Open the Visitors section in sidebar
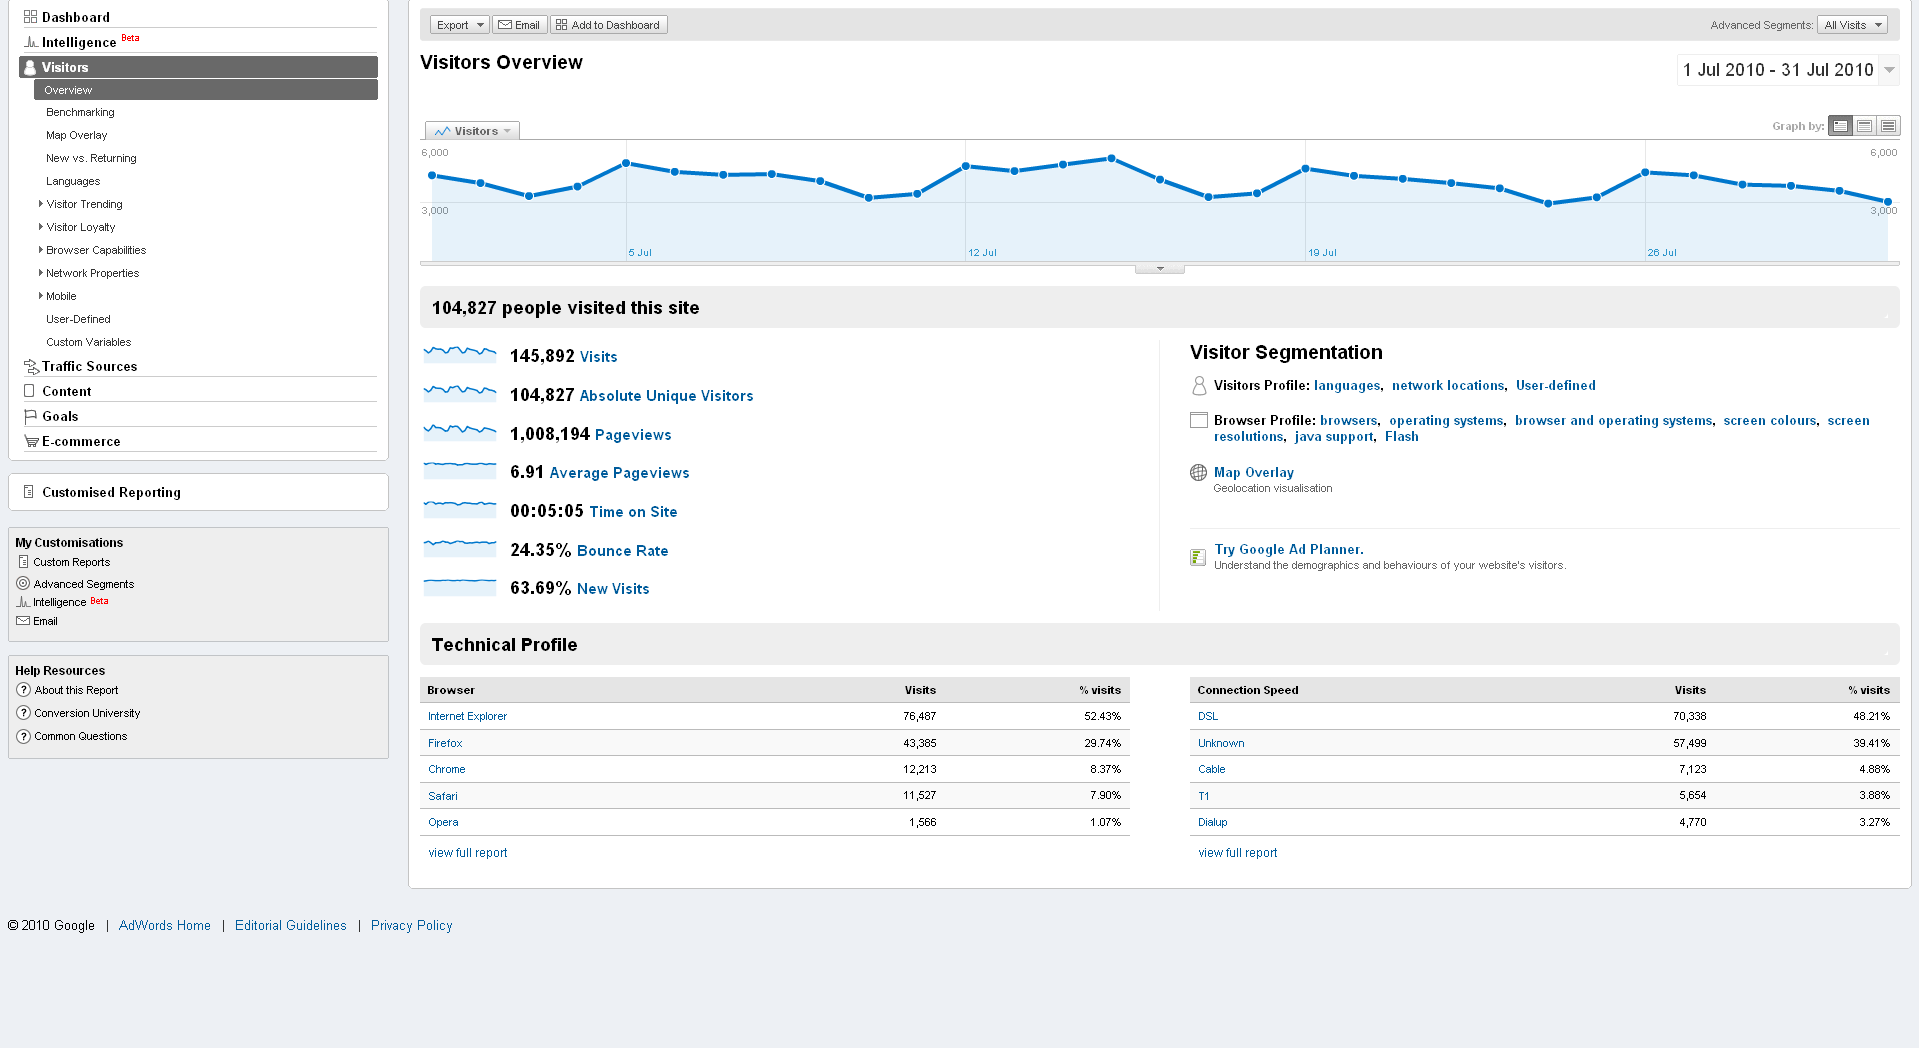The height and width of the screenshot is (1048, 1919). pos(198,67)
